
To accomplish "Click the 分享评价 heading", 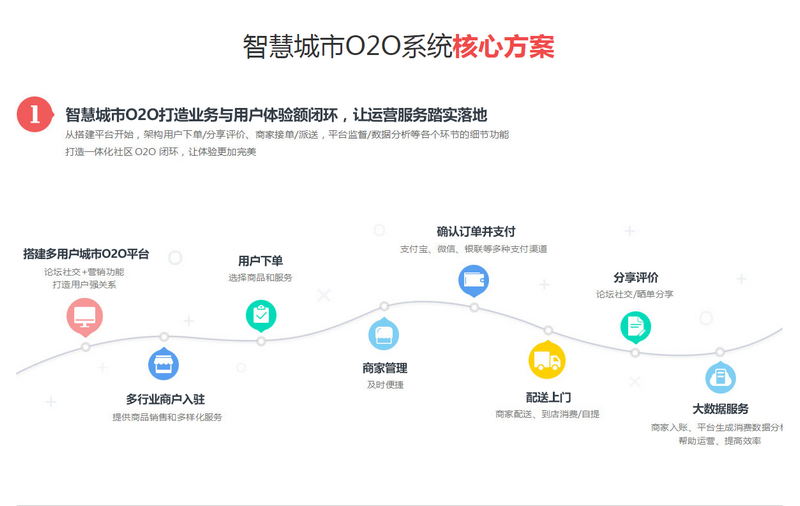I will click(x=636, y=277).
